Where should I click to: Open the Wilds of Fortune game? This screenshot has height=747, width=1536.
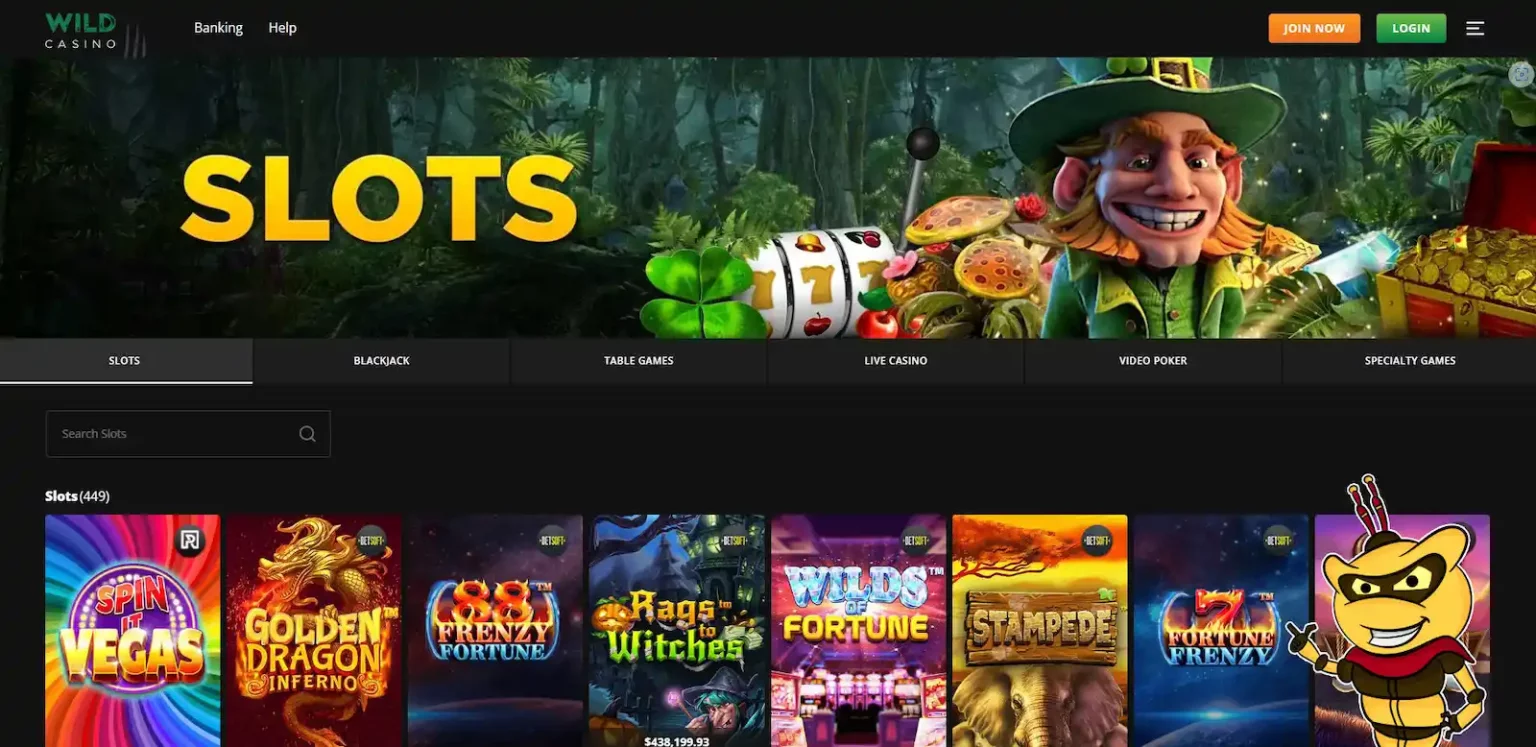click(858, 631)
